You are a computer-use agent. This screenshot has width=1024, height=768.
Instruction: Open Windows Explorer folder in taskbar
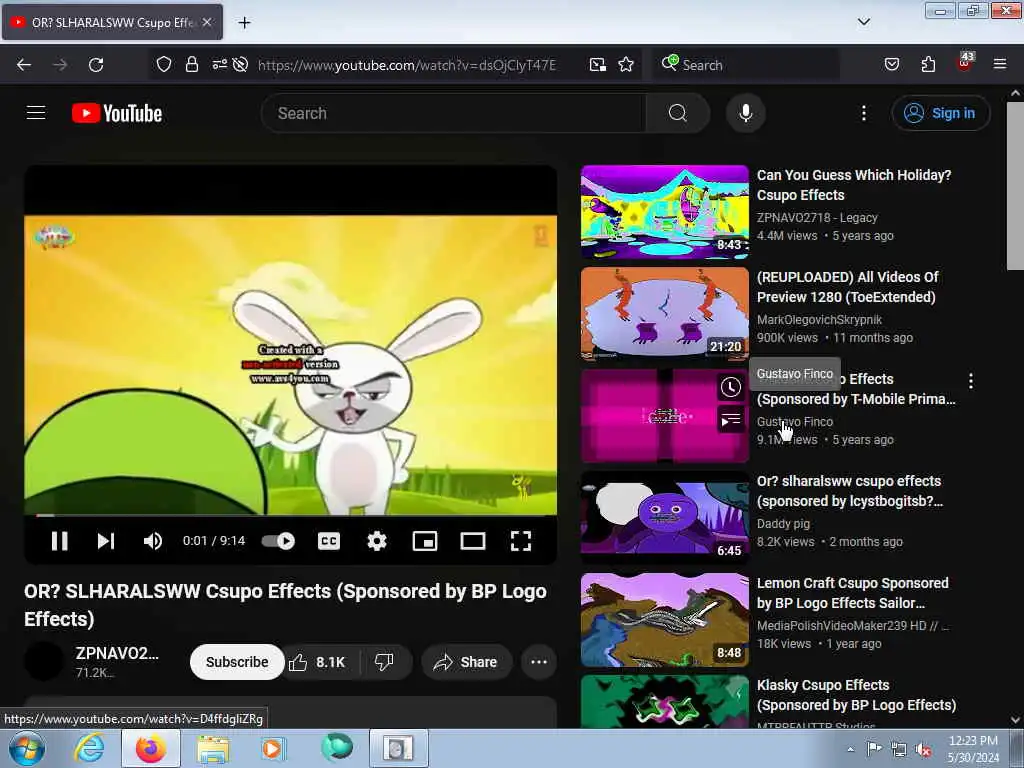pos(213,748)
